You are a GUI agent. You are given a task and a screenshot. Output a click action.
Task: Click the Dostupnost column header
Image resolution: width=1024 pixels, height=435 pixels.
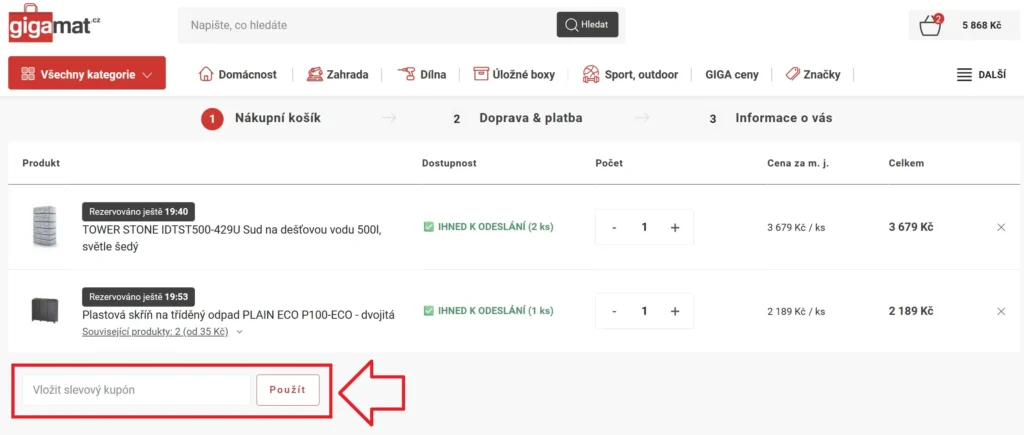pos(449,163)
